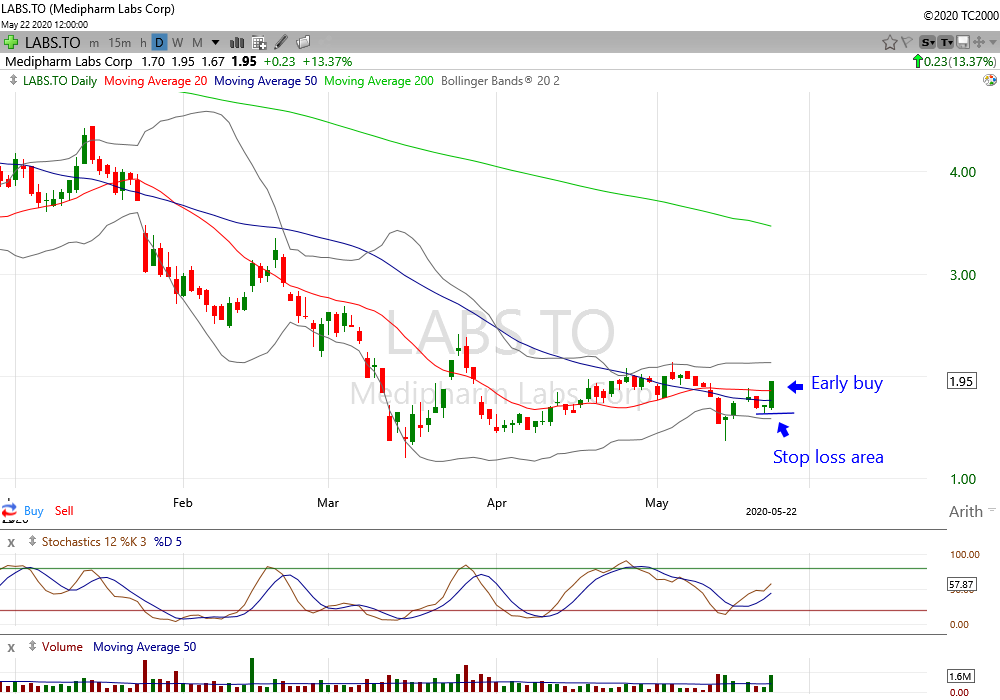
Task: Open the color palette settings icon
Action: pos(990,80)
